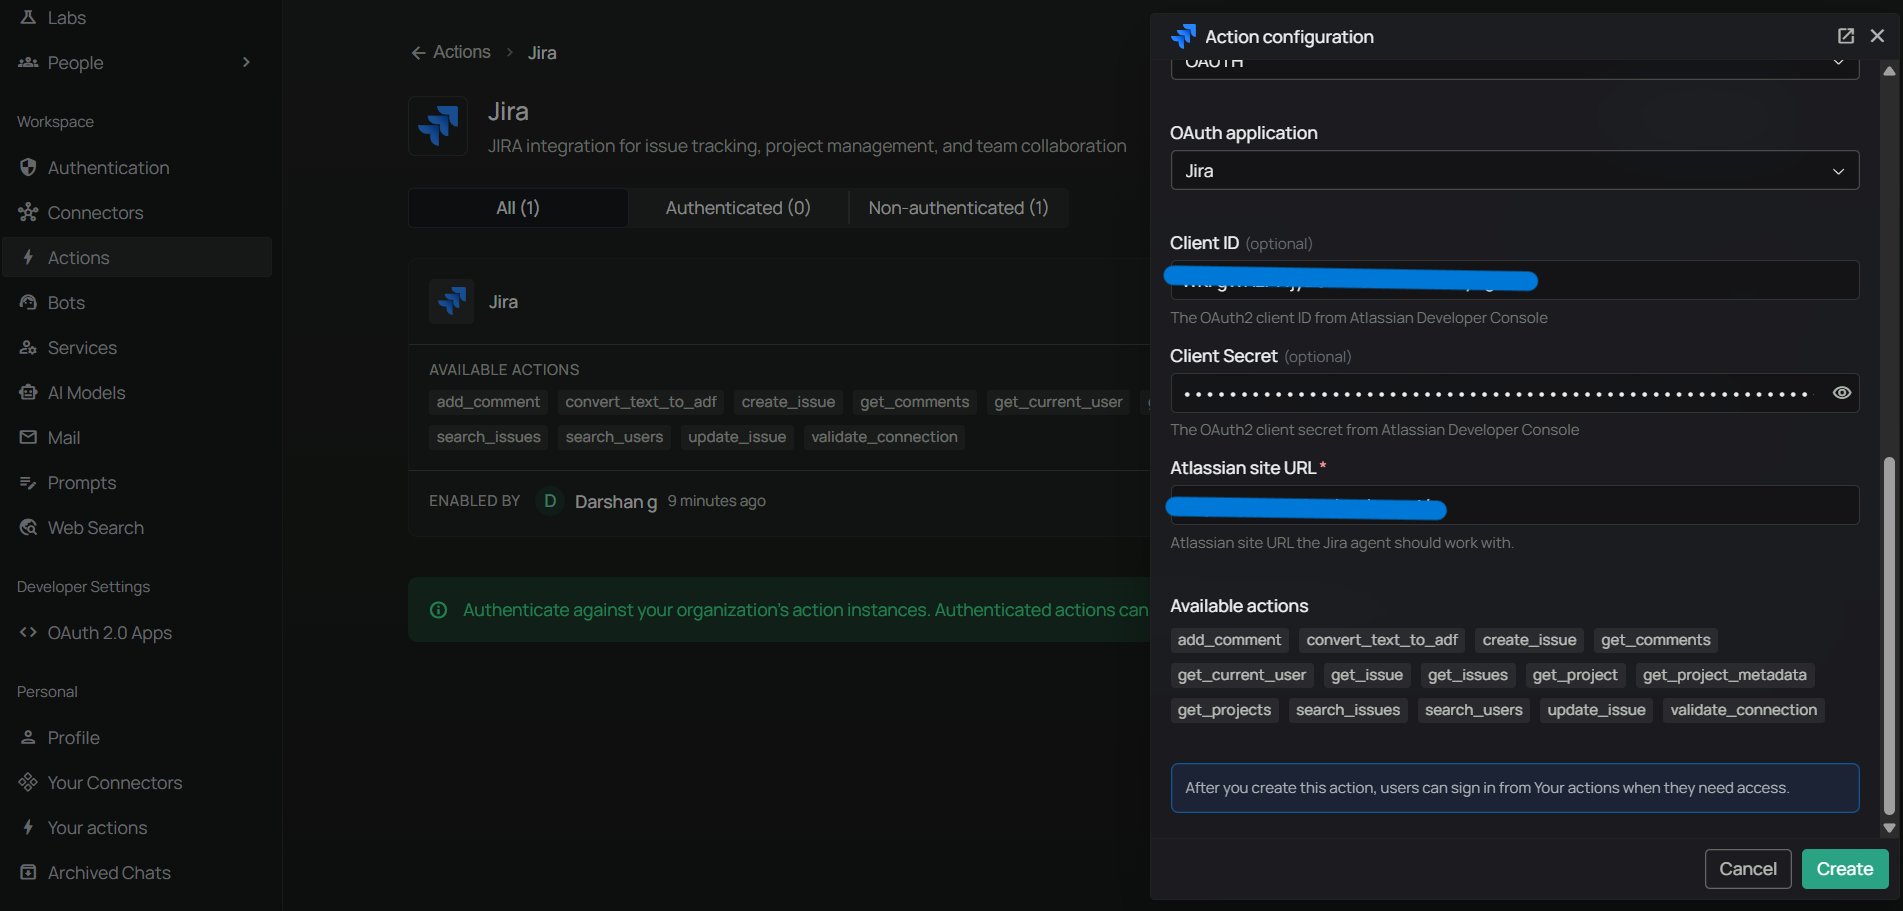
Task: Open Your Connectors in sidebar
Action: (x=137, y=782)
